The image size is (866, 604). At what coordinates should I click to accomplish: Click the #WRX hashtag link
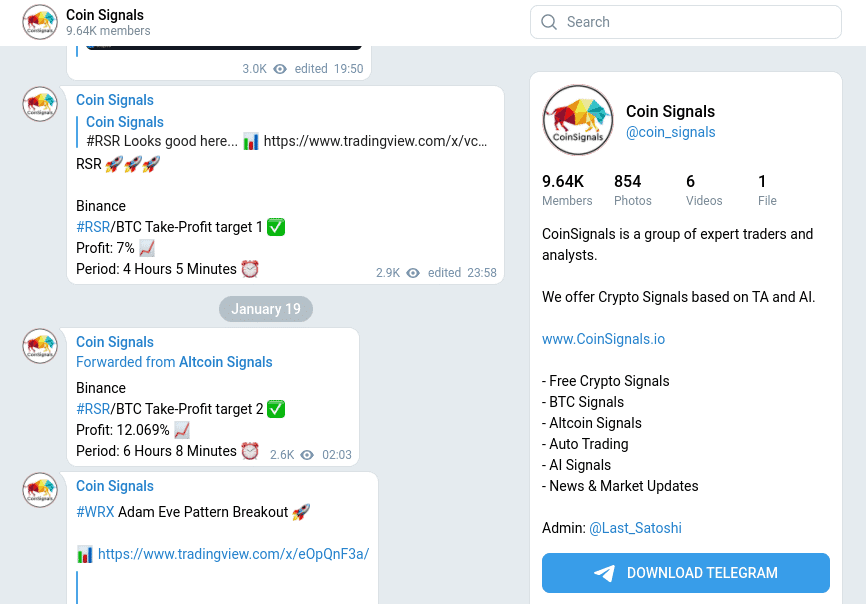click(95, 512)
